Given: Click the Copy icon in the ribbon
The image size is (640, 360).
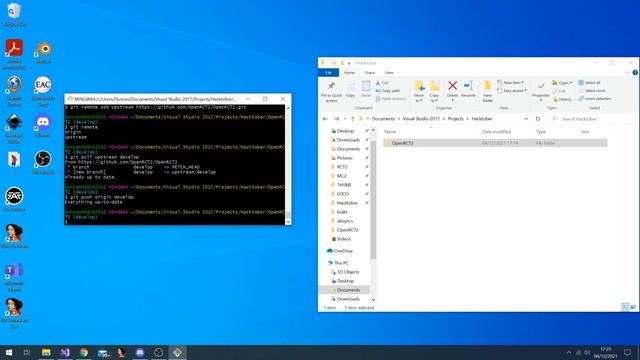Looking at the screenshot, I should point(350,86).
